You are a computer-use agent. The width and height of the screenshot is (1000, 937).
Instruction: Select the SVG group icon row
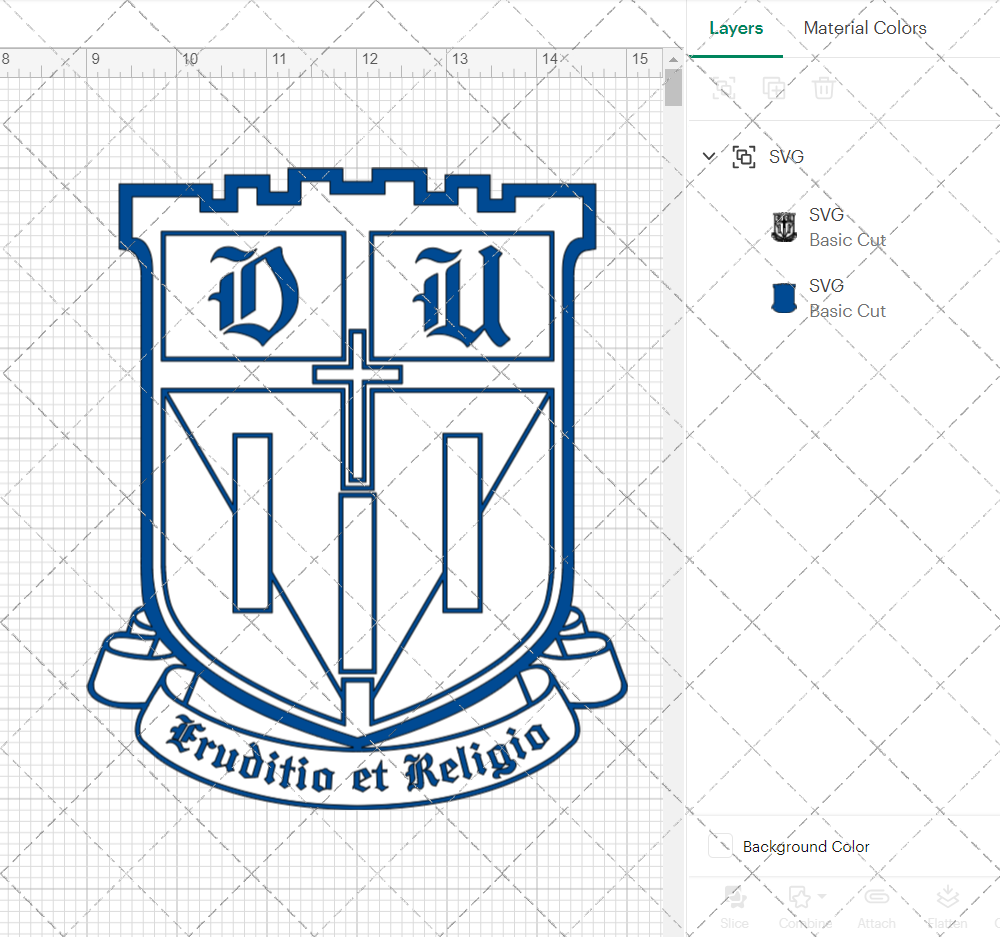744,156
